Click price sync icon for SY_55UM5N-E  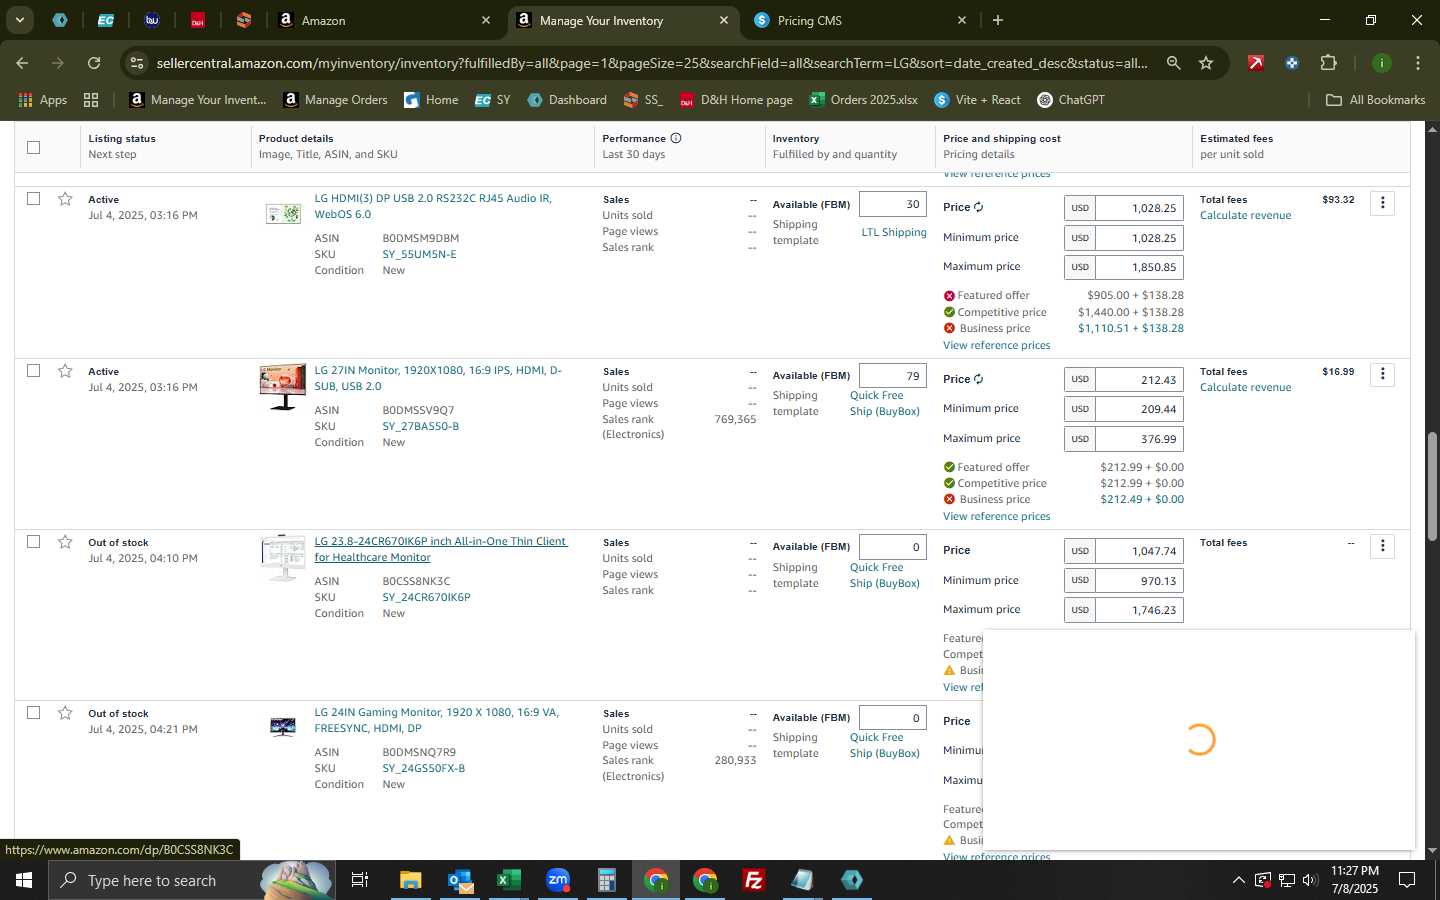click(978, 207)
